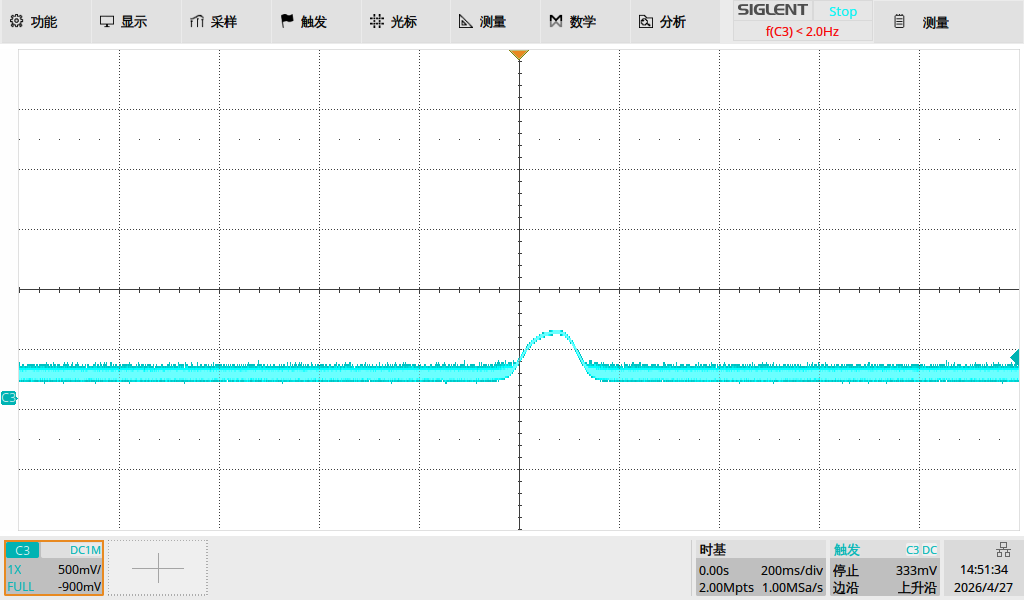Click the 14:51:34 clock time
The height and width of the screenshot is (600, 1024).
(x=984, y=569)
